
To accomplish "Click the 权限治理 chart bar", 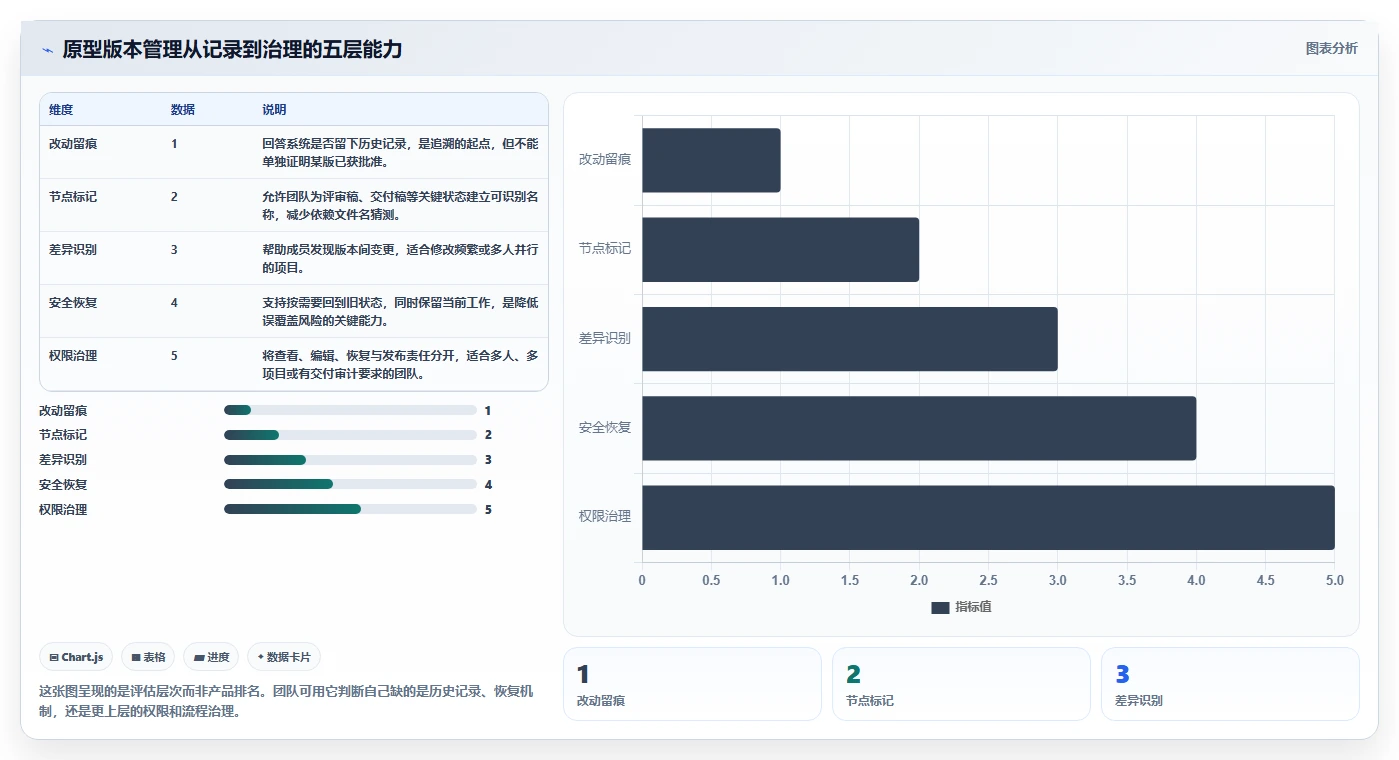I will tap(988, 517).
